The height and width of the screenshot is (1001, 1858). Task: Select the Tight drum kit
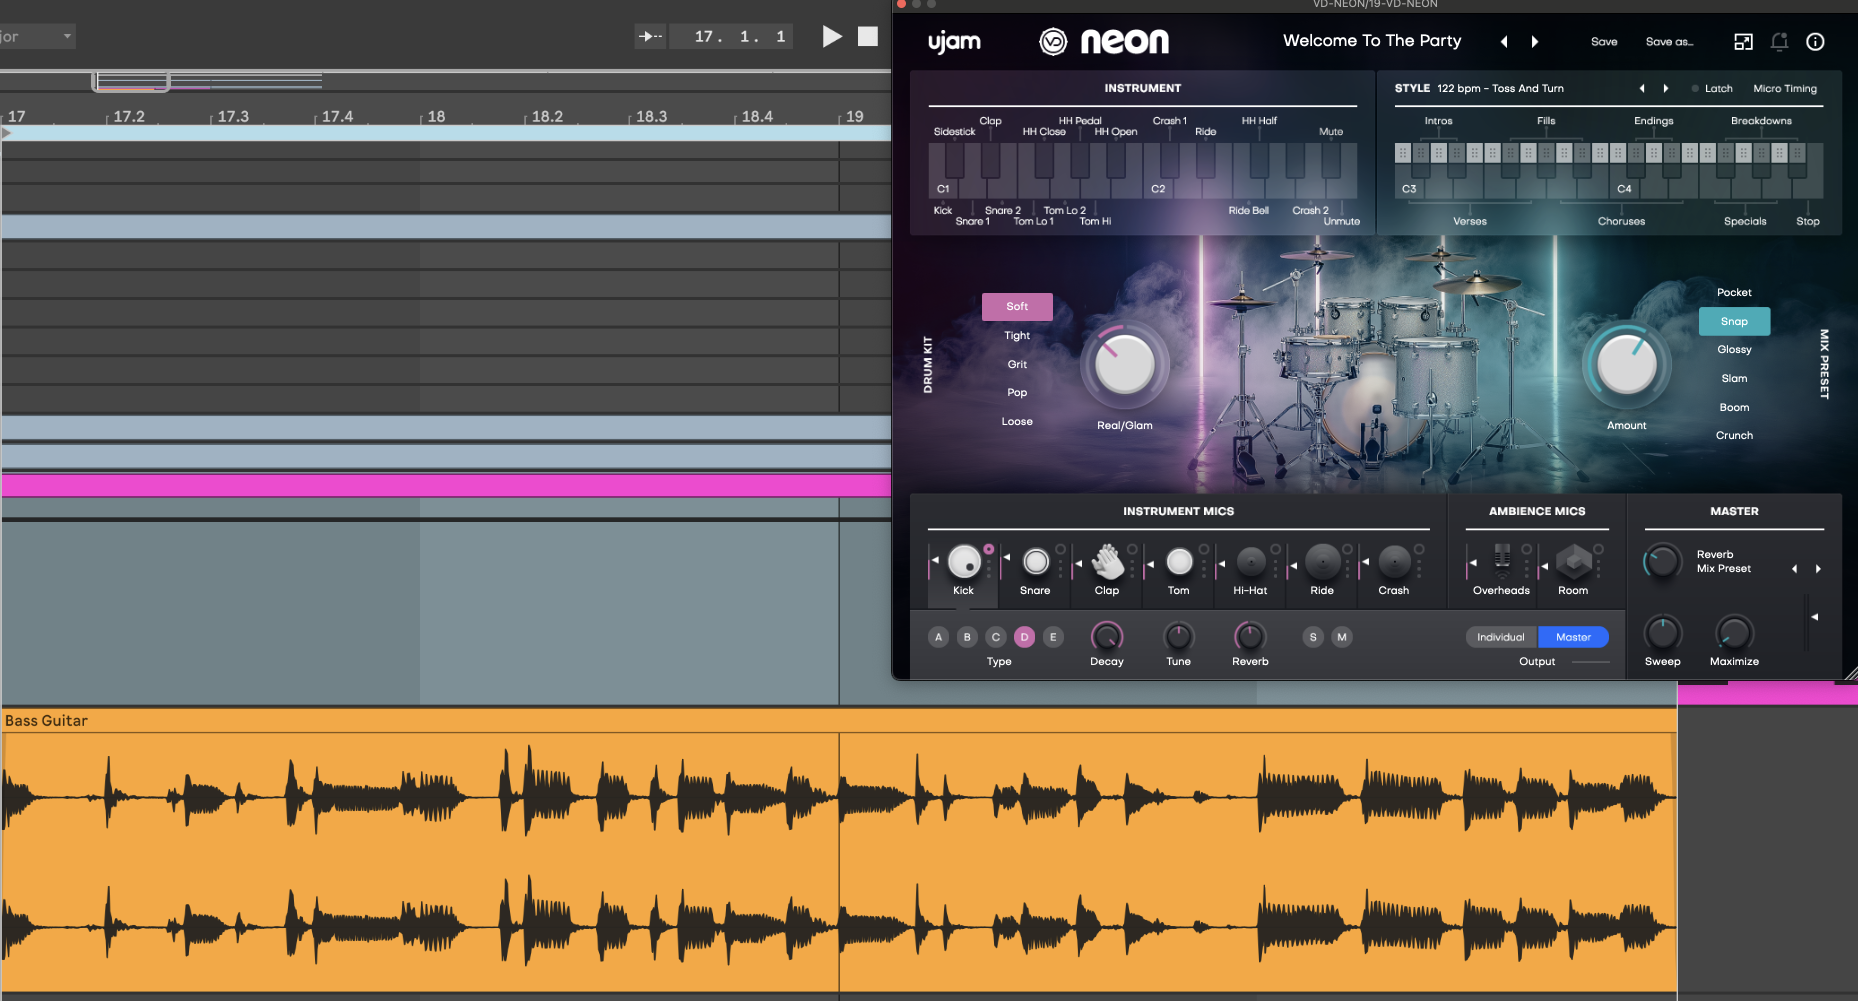point(1017,336)
